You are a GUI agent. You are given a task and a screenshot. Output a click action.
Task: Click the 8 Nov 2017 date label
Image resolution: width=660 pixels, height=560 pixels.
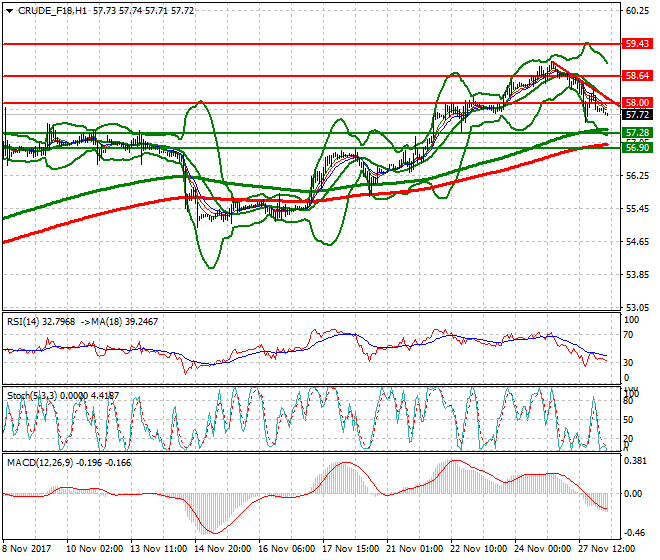tap(27, 549)
